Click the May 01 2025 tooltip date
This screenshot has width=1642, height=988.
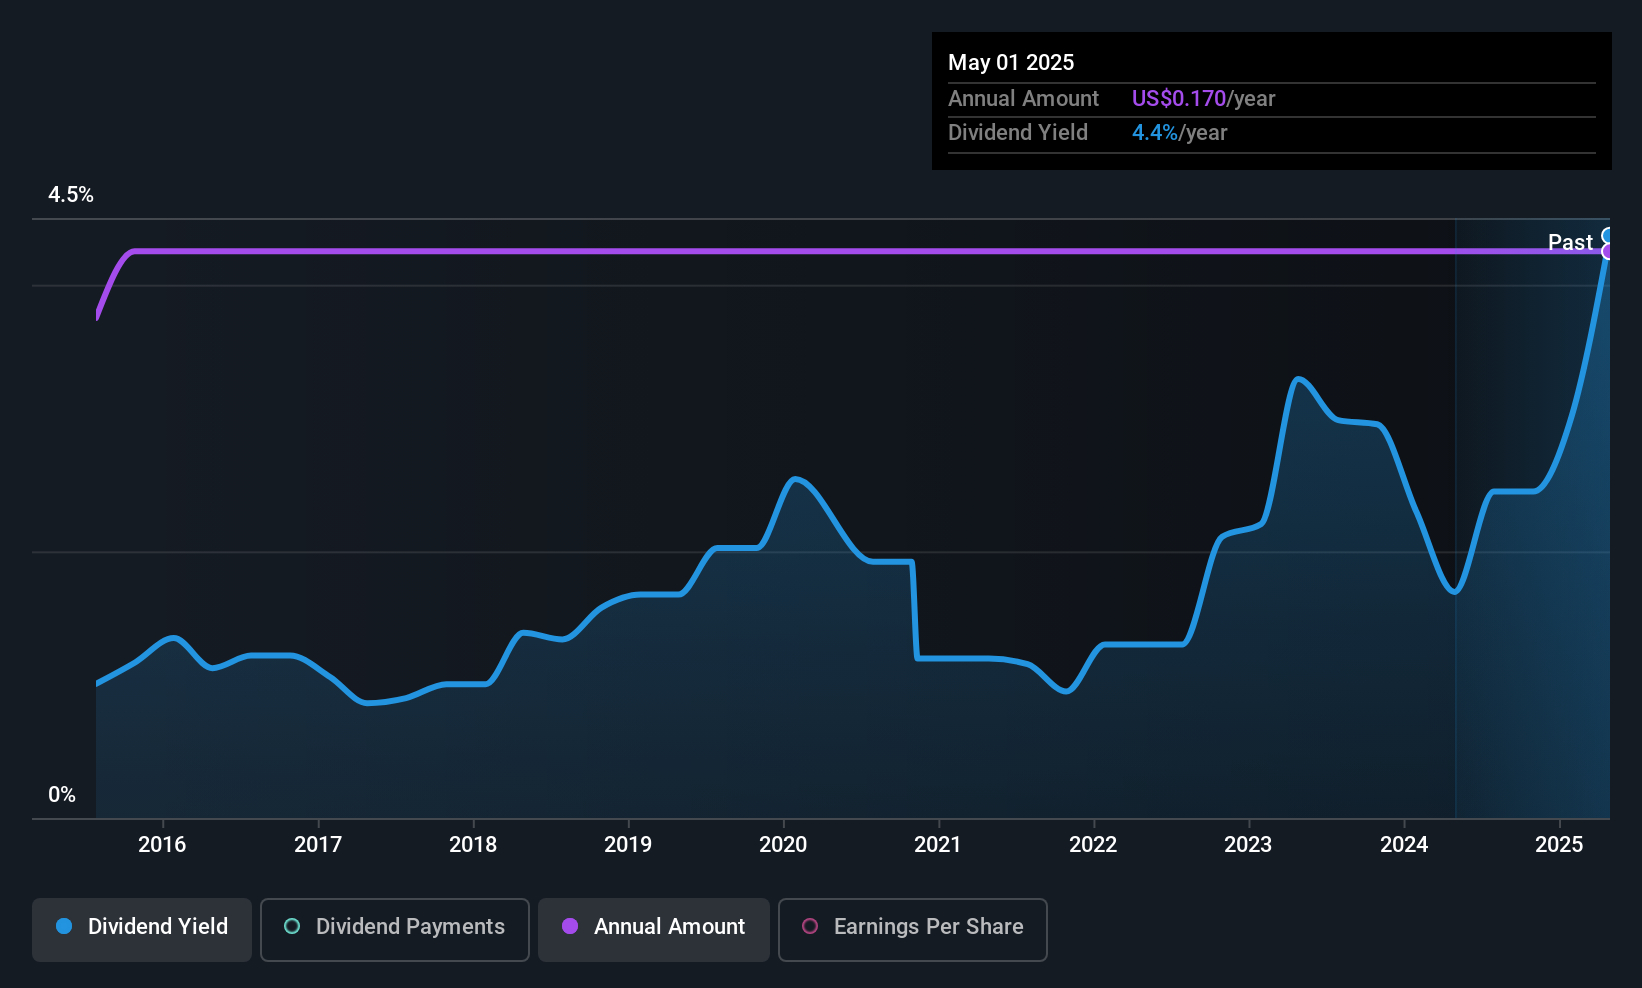point(1011,62)
